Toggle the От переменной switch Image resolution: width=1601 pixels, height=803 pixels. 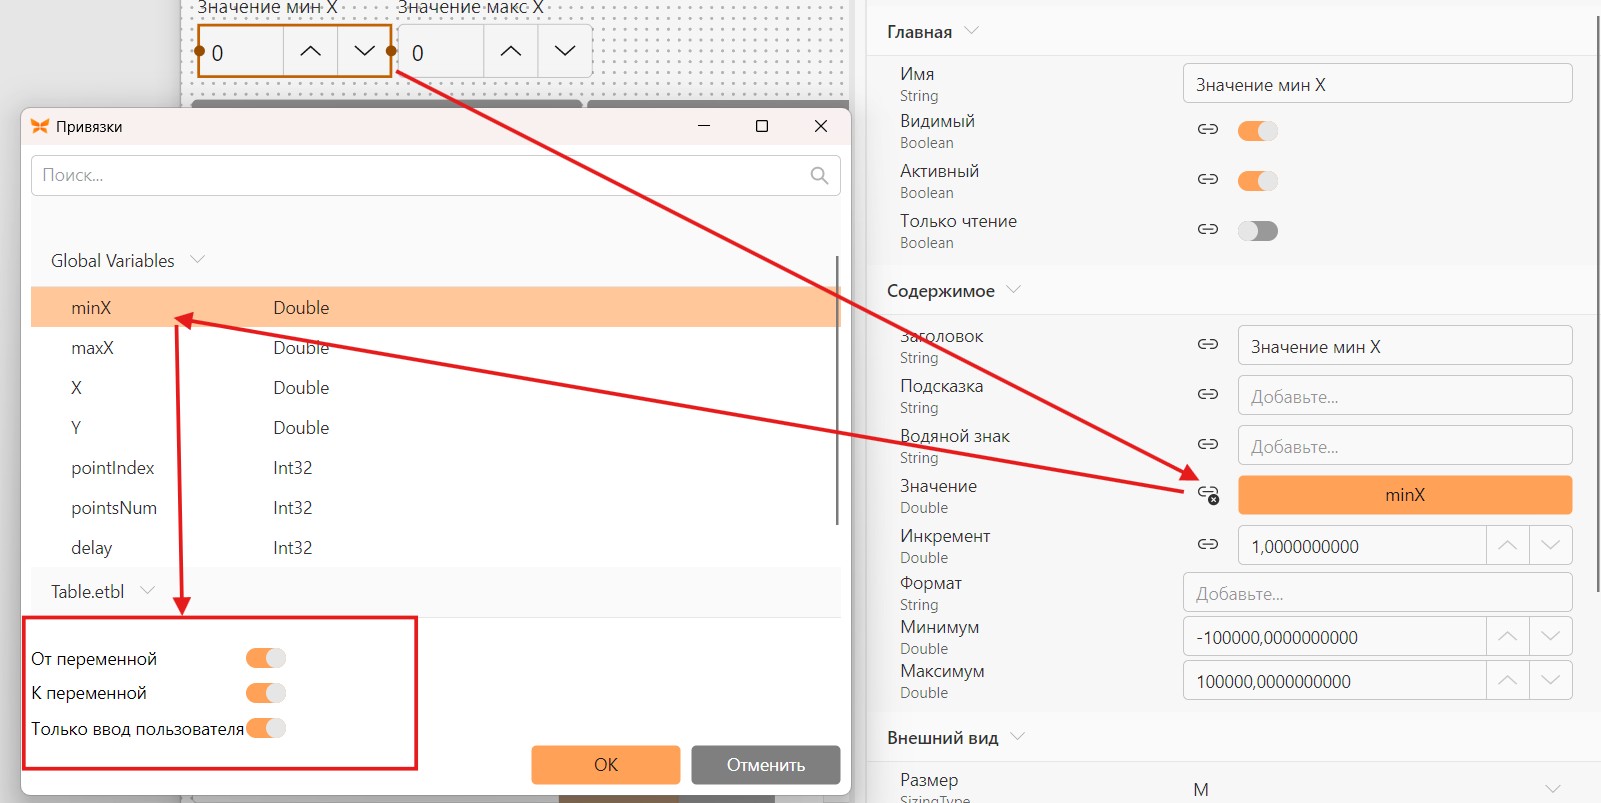pos(266,658)
